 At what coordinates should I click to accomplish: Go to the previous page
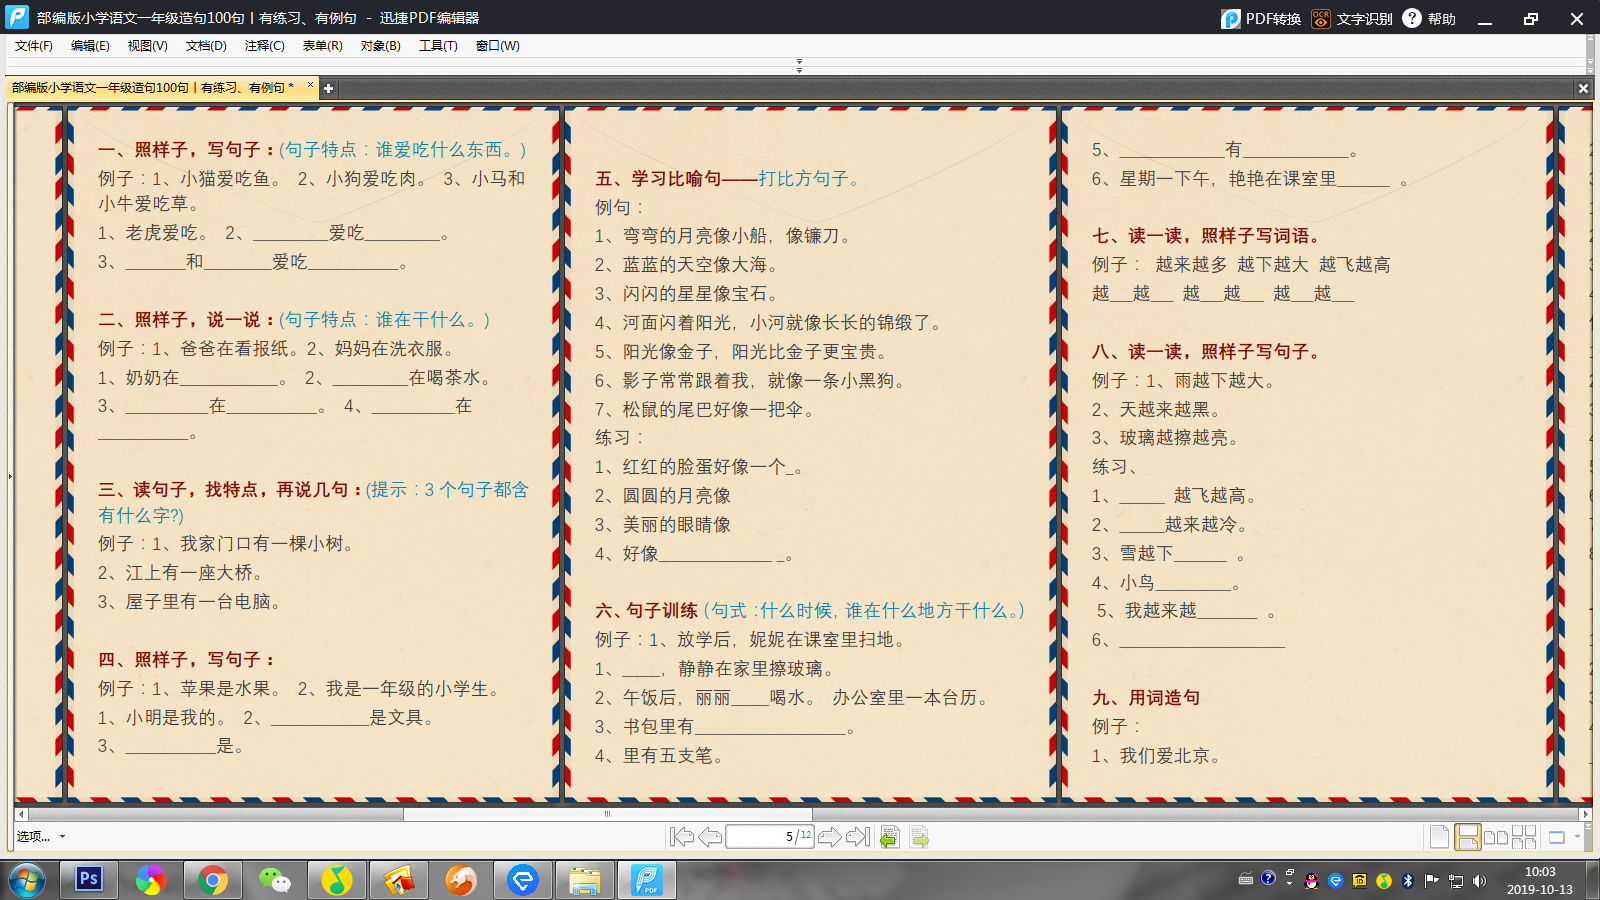click(710, 837)
